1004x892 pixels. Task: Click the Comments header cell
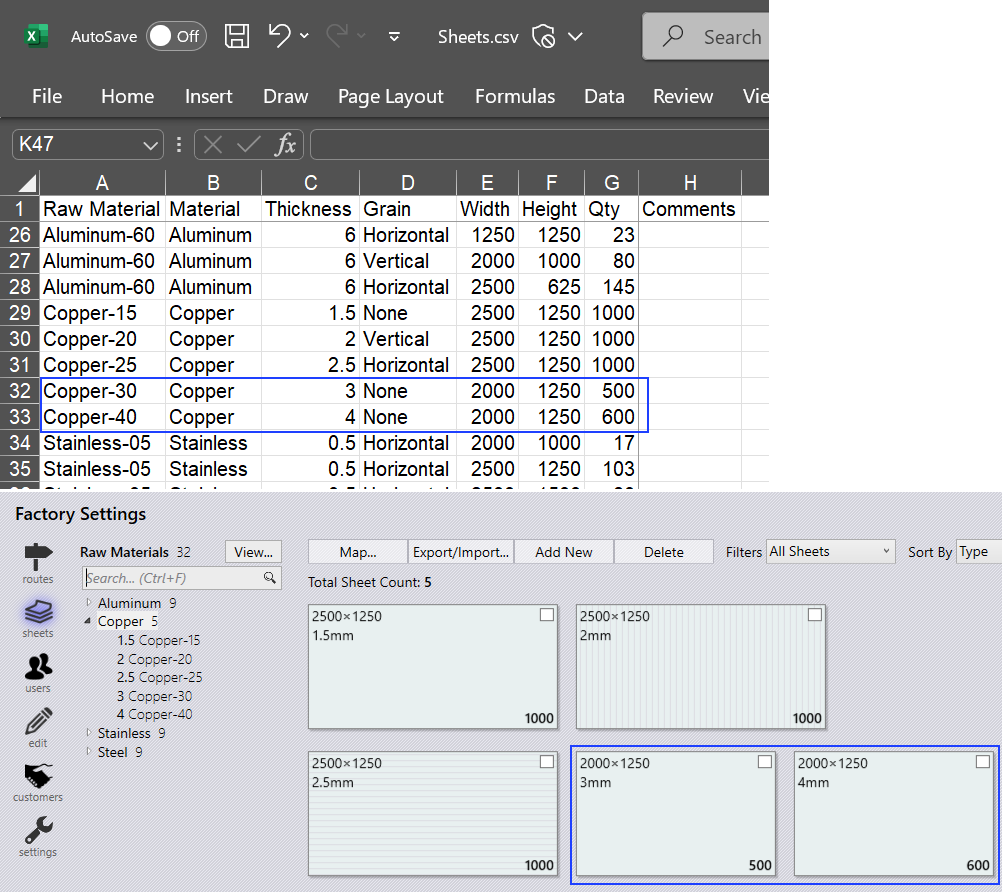click(690, 209)
